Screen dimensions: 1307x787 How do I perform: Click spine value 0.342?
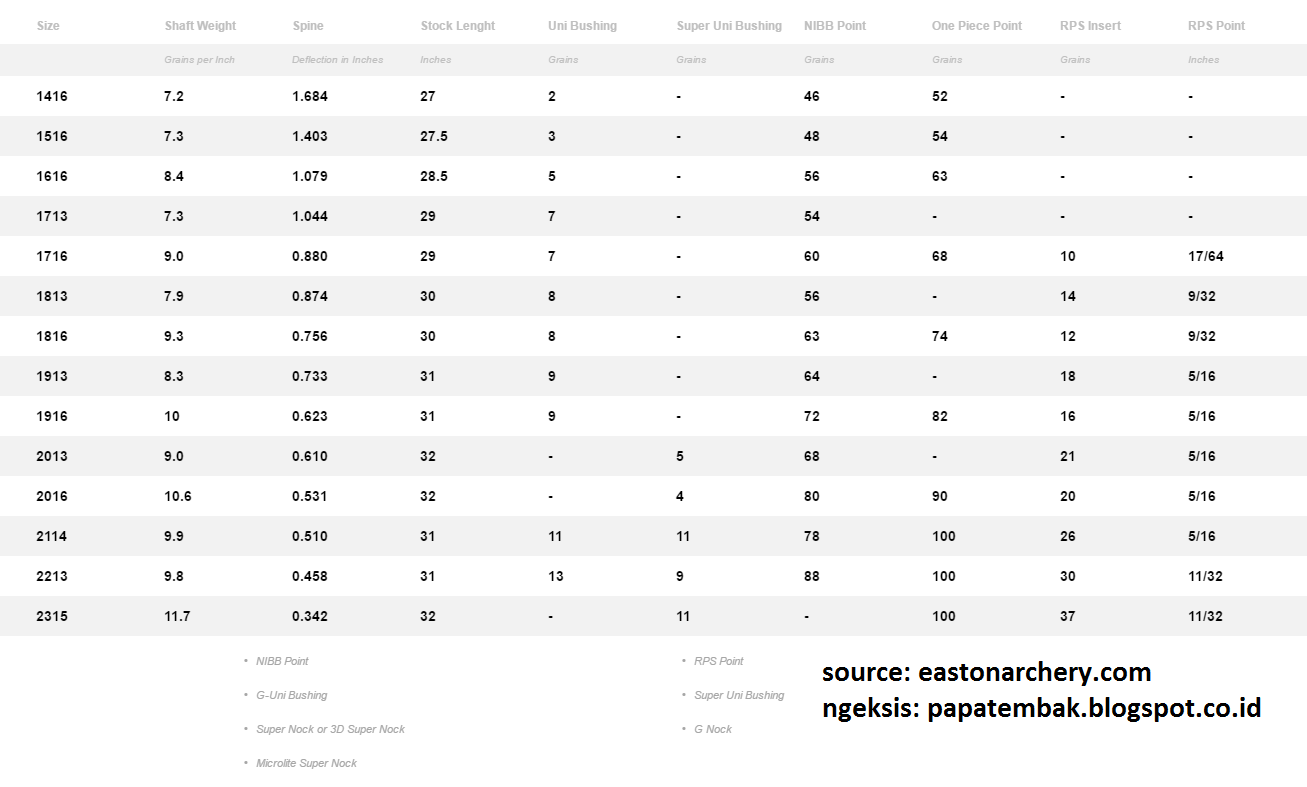[x=310, y=617]
